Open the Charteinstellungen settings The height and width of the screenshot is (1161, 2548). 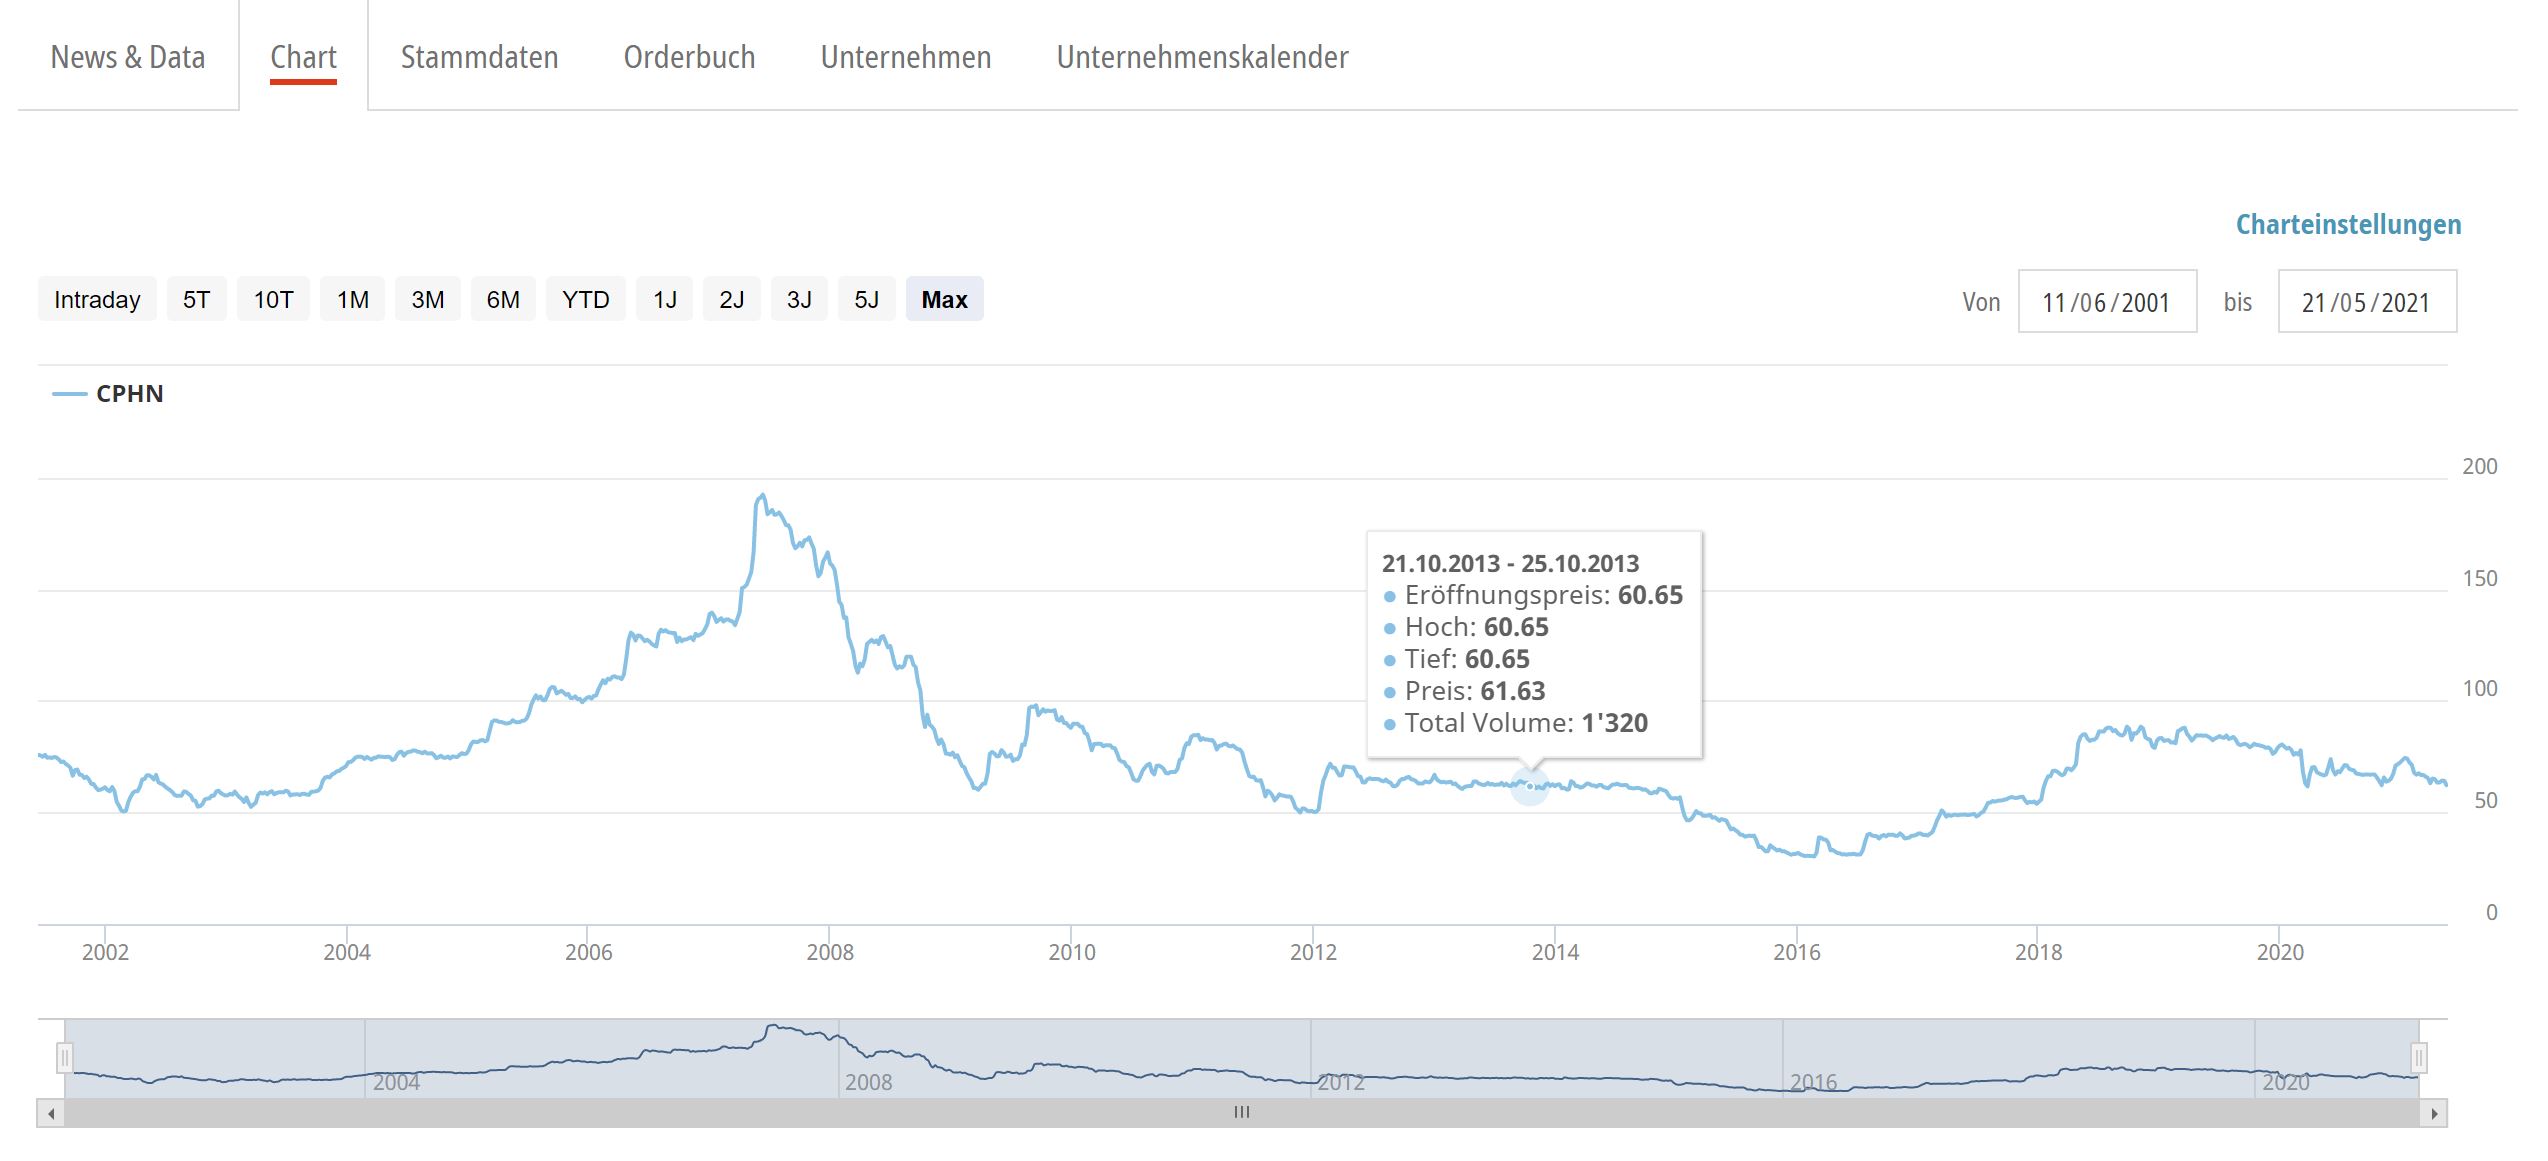(2347, 225)
